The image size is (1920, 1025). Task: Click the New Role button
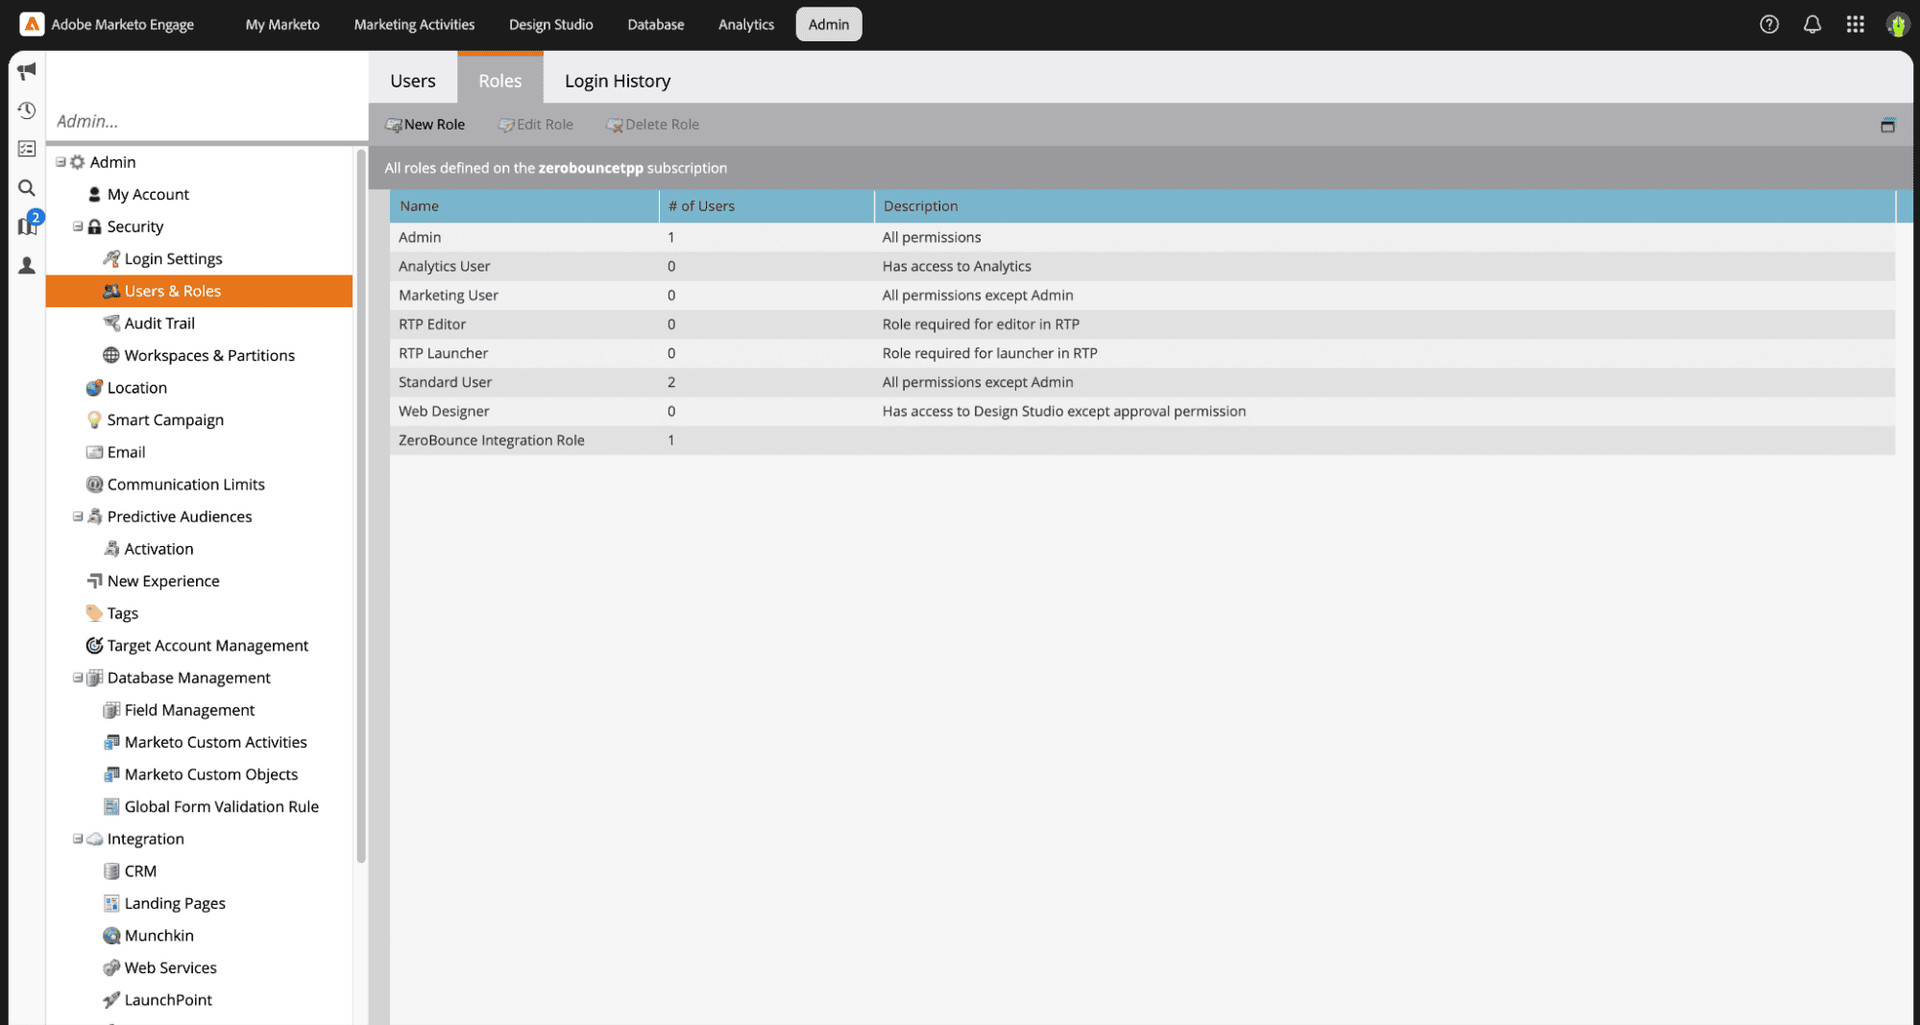coord(426,125)
